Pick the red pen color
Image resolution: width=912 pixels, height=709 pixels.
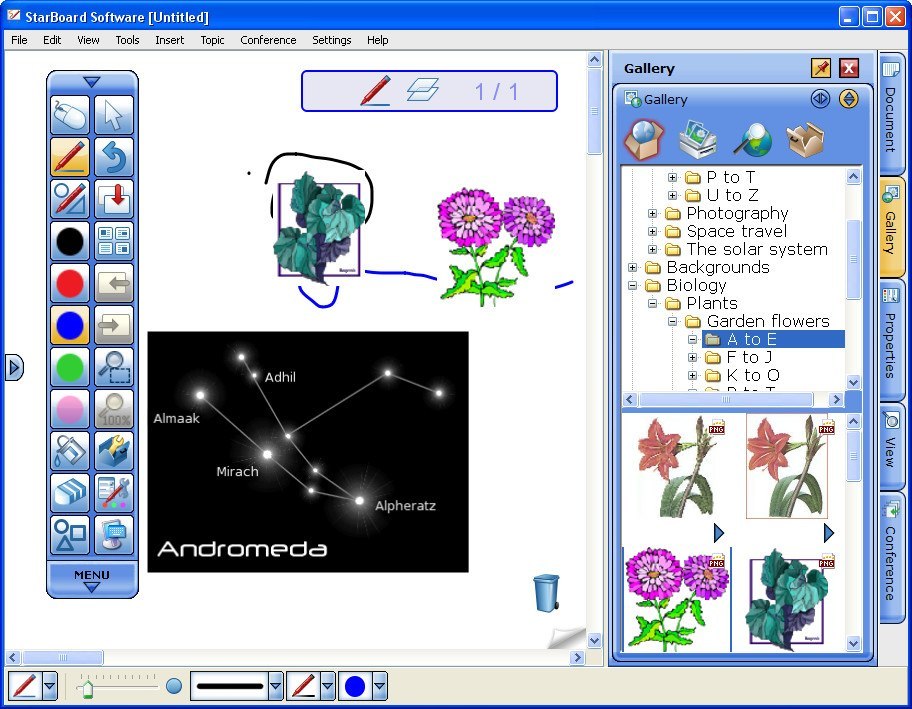click(70, 284)
